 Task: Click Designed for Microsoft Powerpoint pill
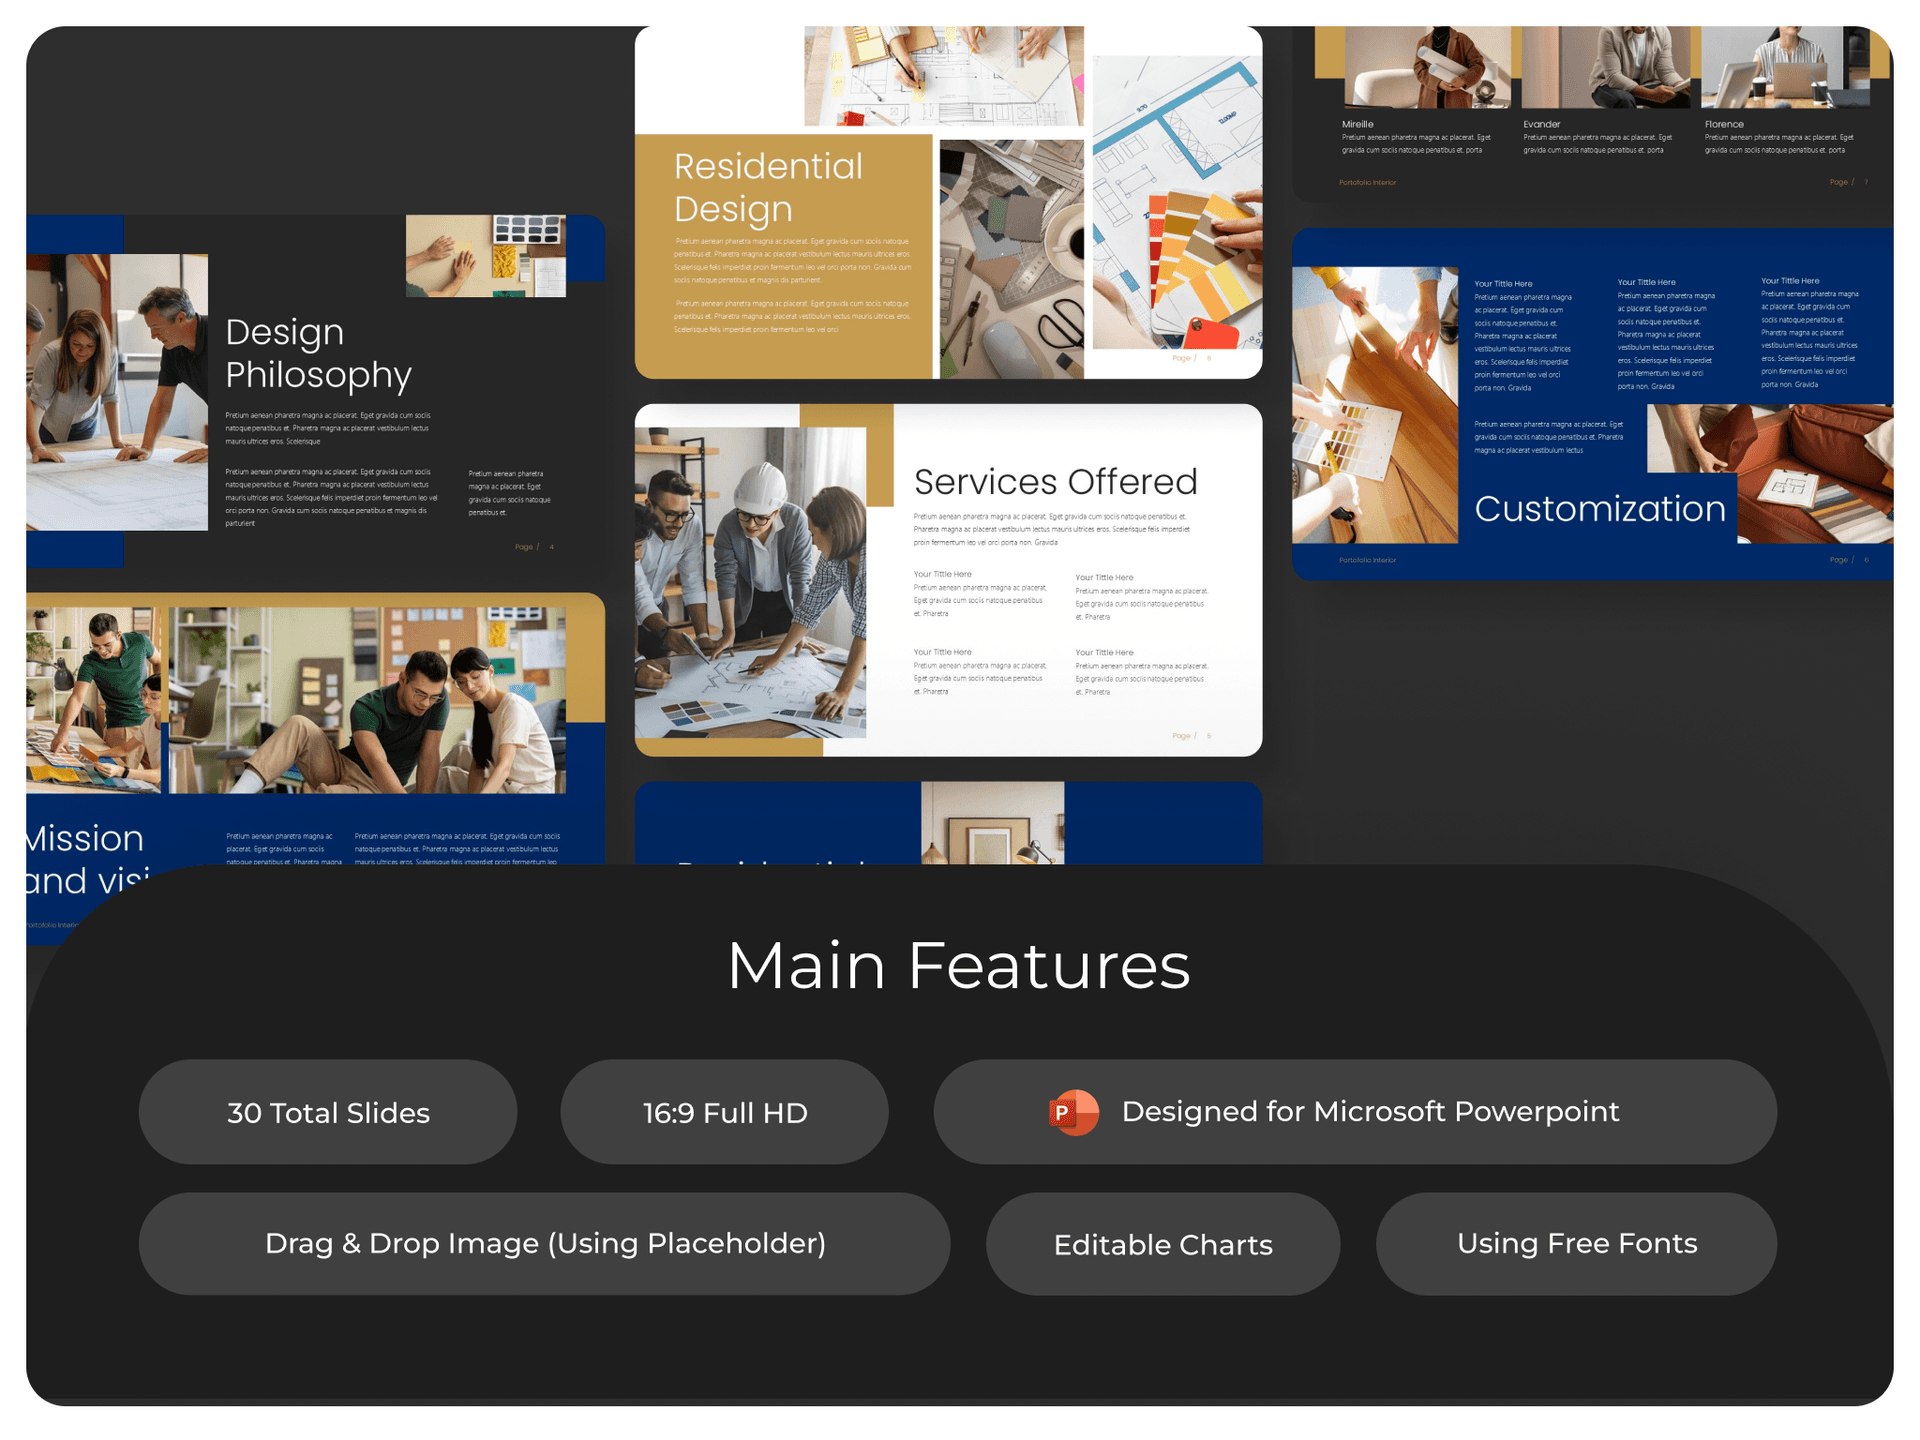pos(1355,1112)
